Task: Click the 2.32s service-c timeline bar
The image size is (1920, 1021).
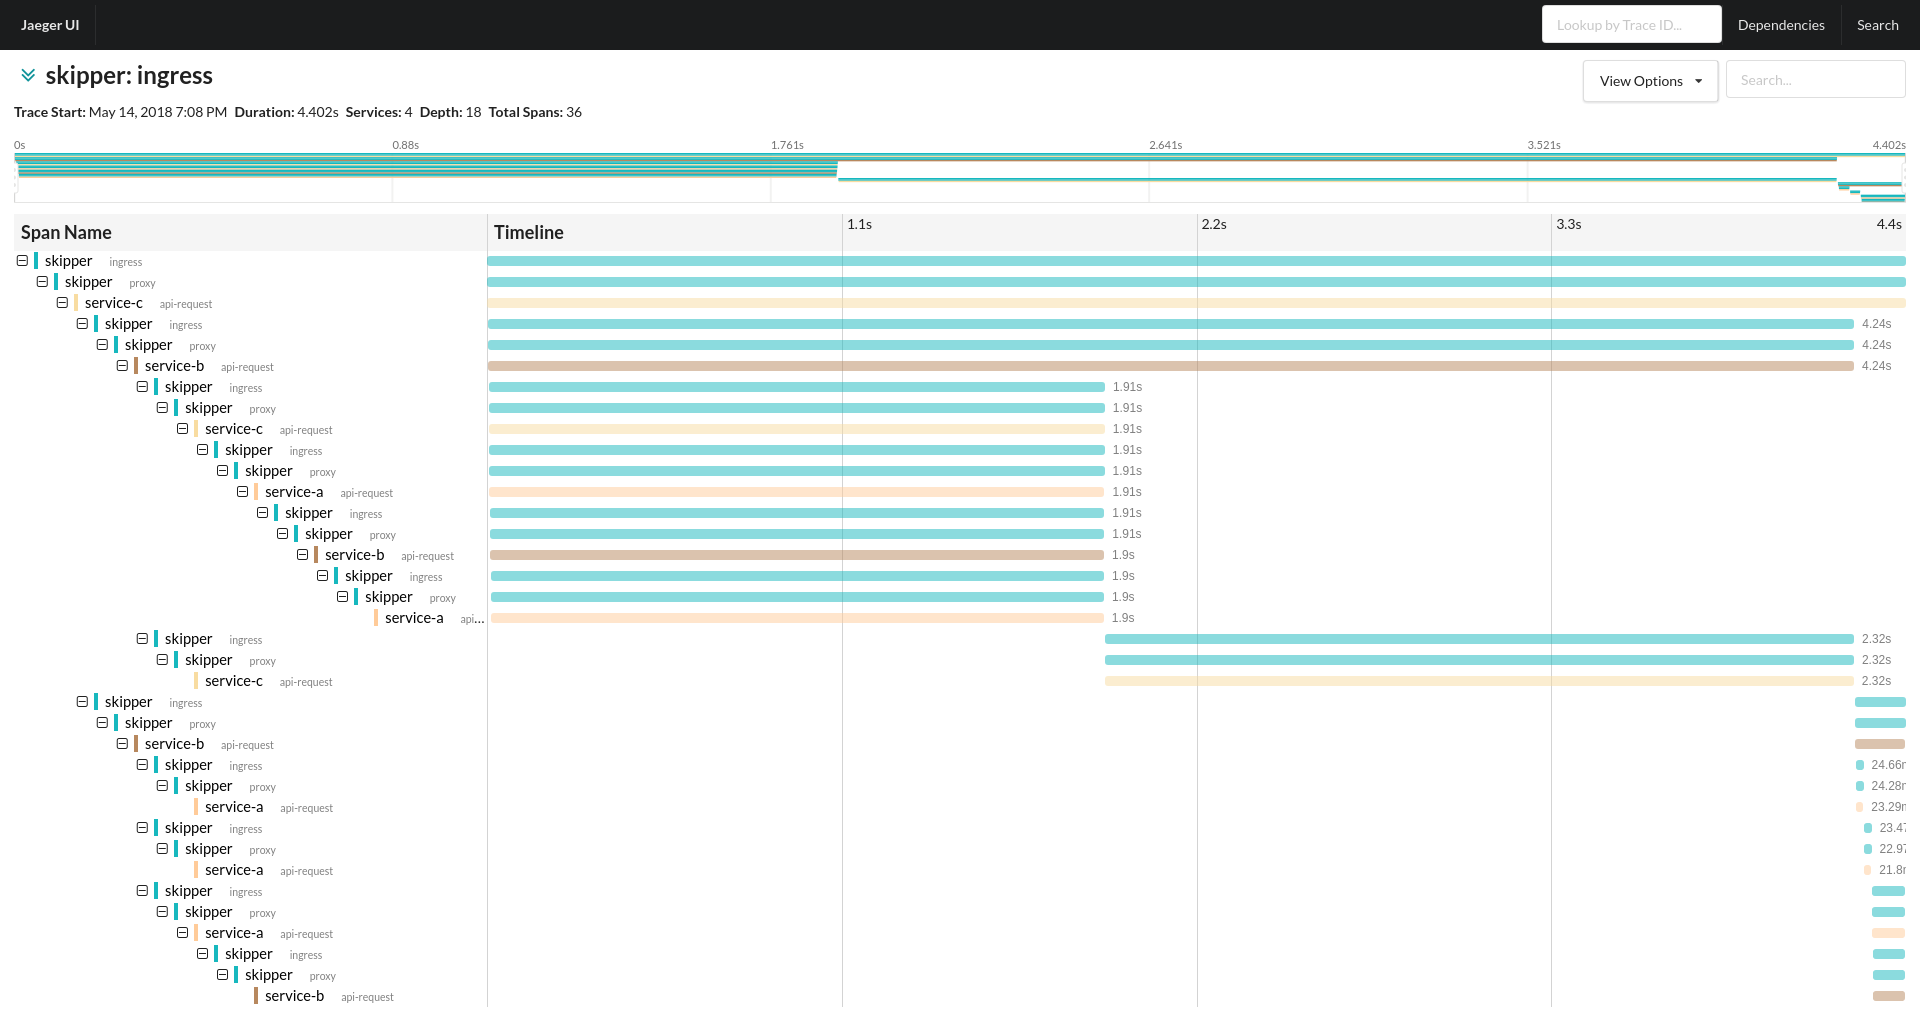Action: pos(1479,681)
